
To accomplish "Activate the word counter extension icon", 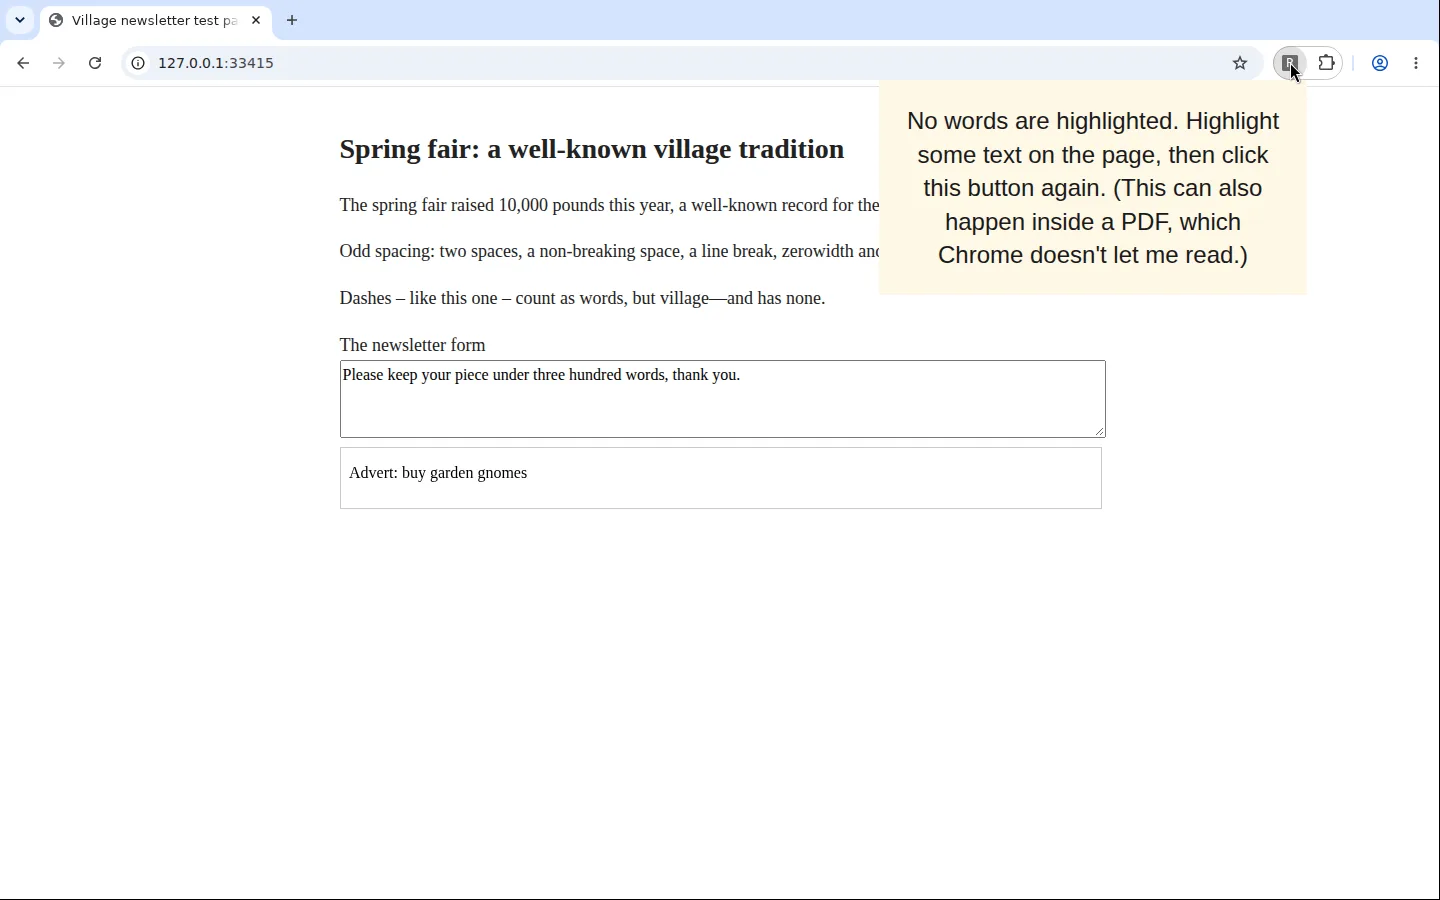I will [1291, 63].
